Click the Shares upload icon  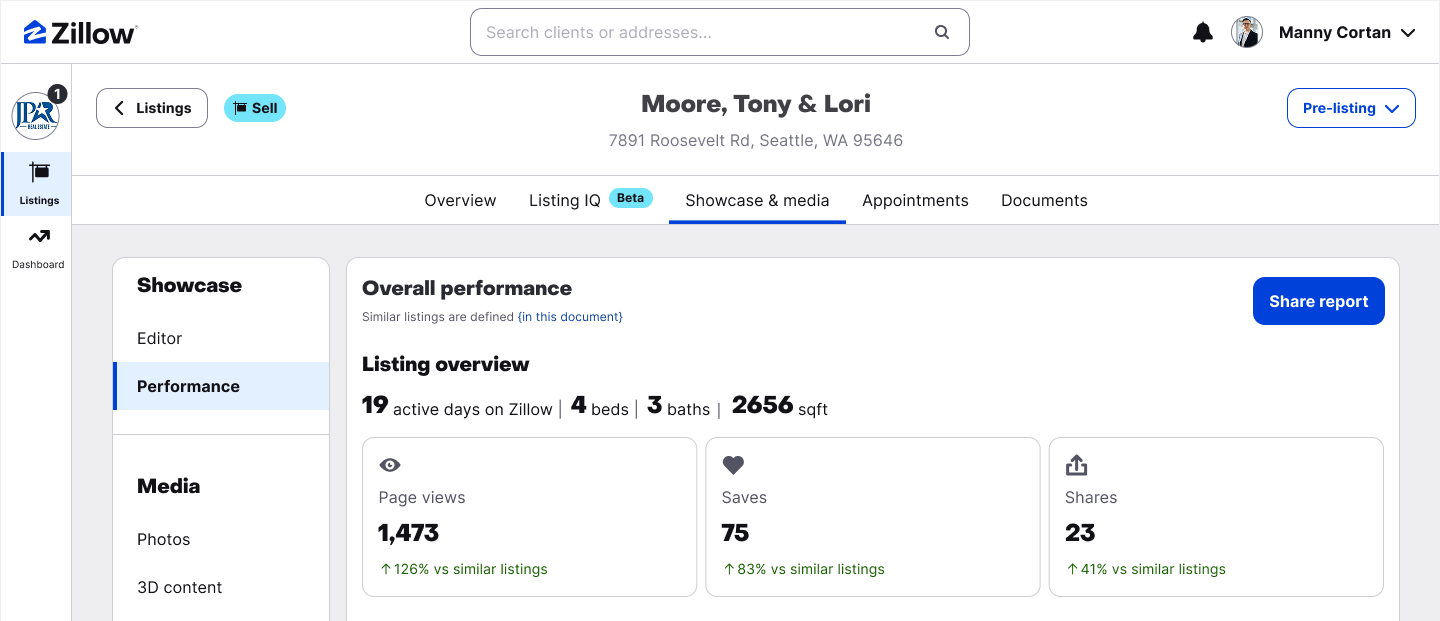tap(1076, 465)
